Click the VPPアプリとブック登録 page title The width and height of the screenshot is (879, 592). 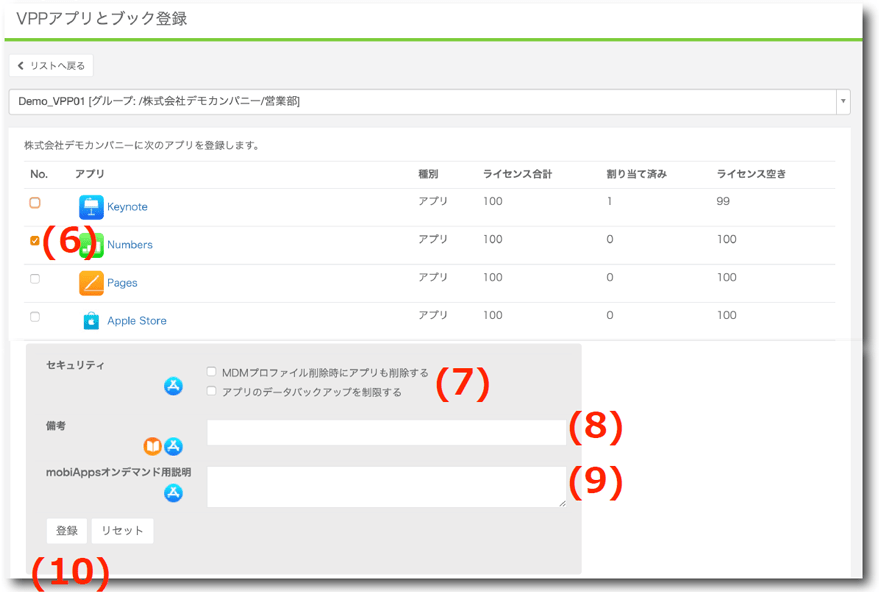(101, 18)
